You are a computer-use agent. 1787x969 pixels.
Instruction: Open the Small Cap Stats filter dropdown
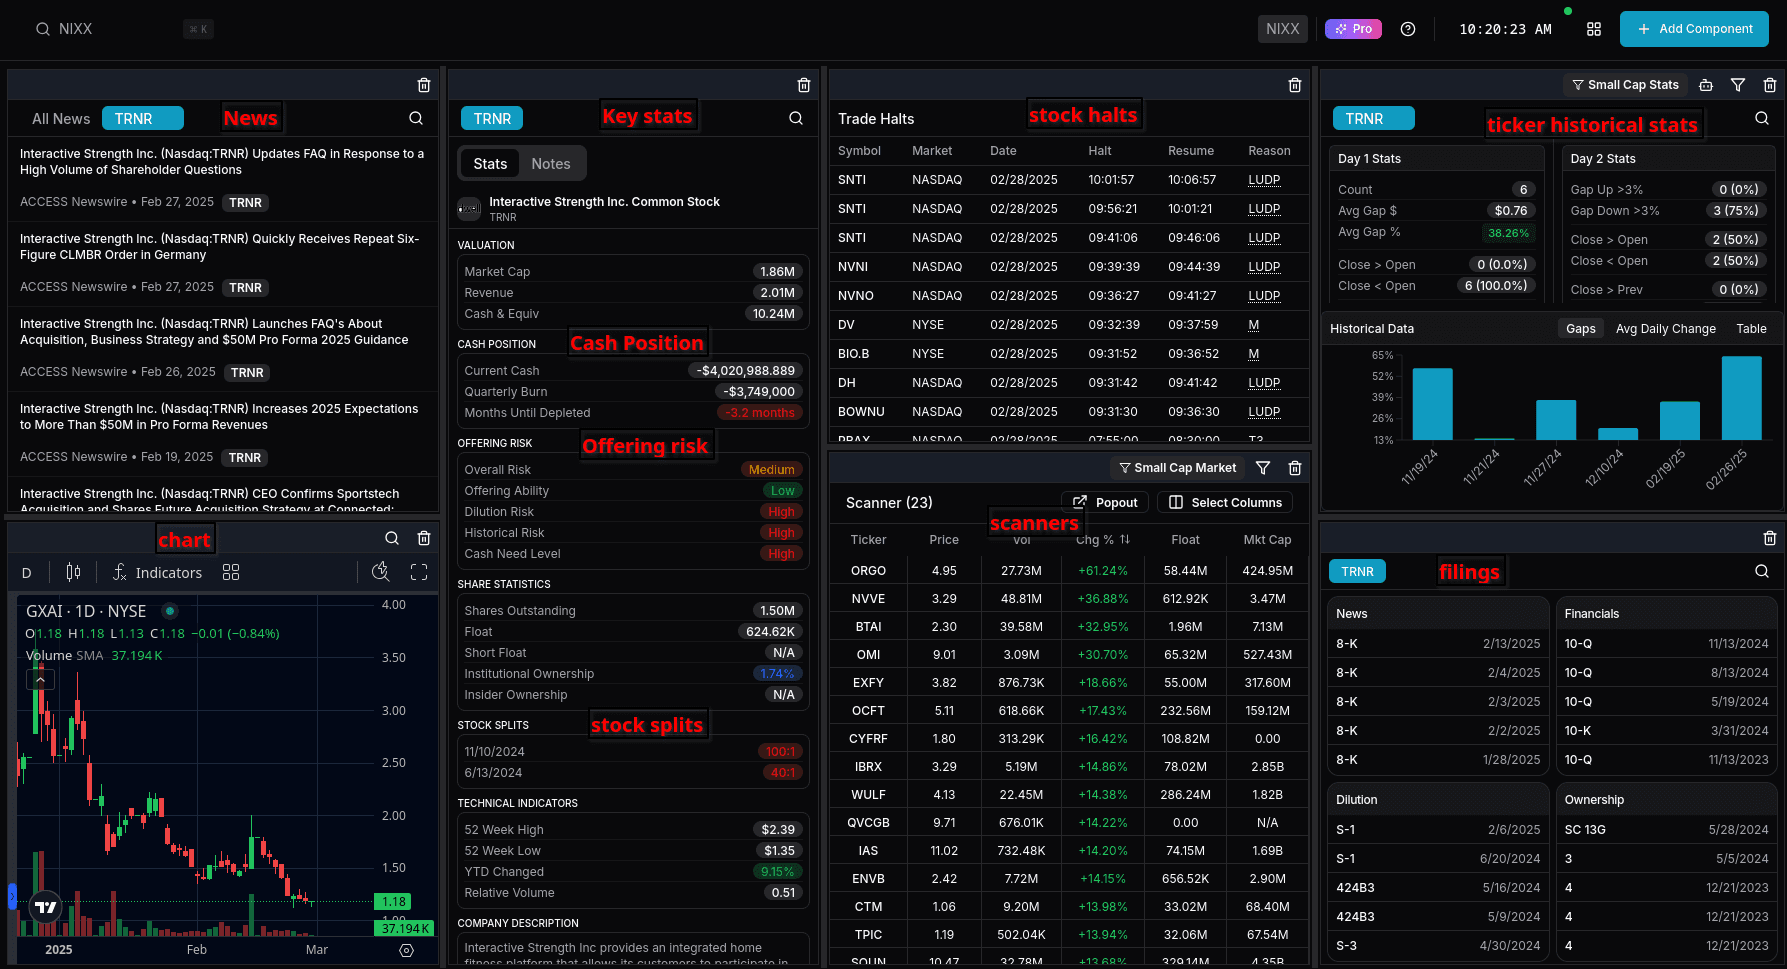pyautogui.click(x=1625, y=85)
